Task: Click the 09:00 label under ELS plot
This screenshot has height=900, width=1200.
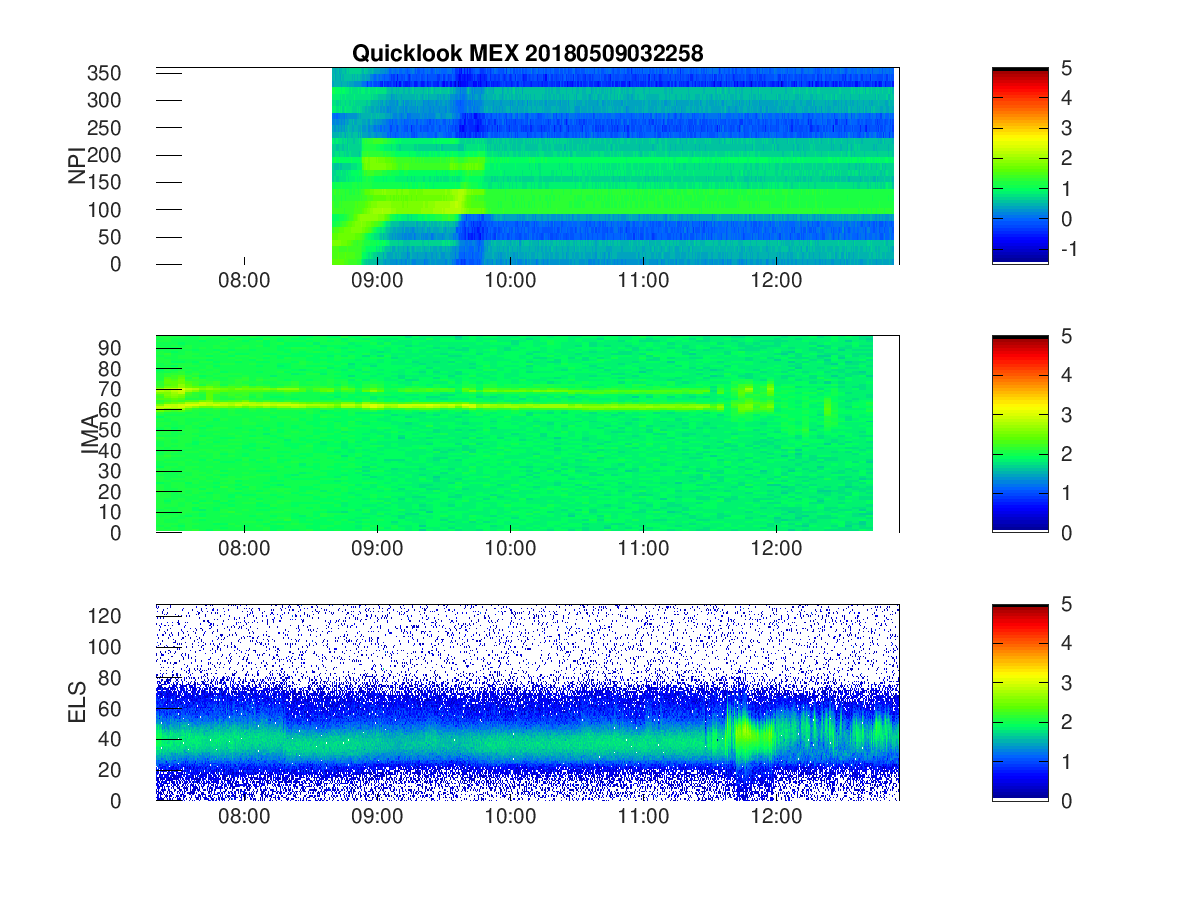Action: click(x=377, y=819)
